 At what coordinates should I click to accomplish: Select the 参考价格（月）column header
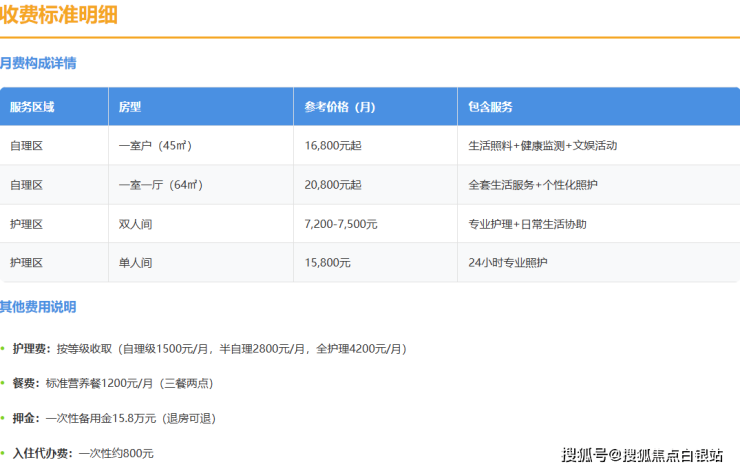pyautogui.click(x=340, y=107)
